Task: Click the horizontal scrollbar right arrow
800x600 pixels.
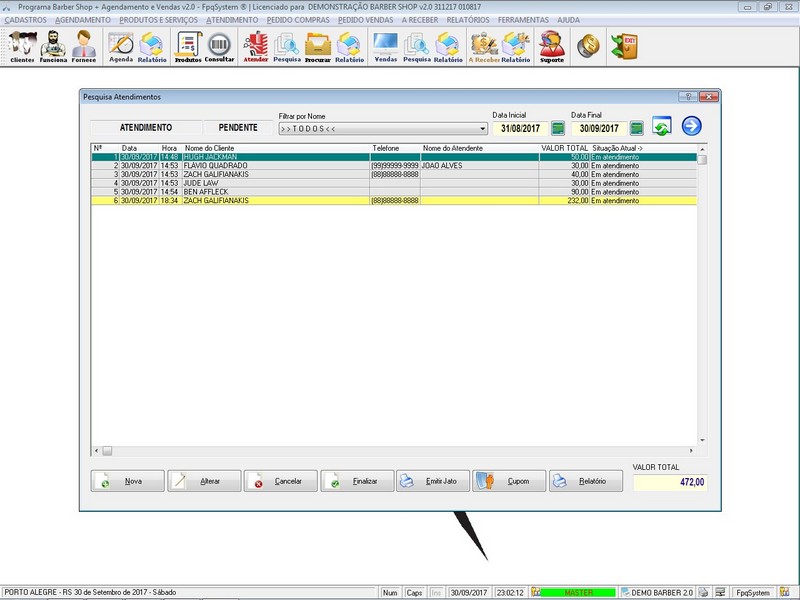Action: click(691, 451)
